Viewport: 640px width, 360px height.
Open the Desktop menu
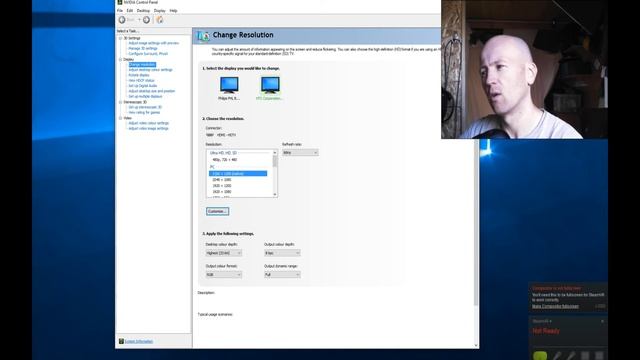(143, 11)
